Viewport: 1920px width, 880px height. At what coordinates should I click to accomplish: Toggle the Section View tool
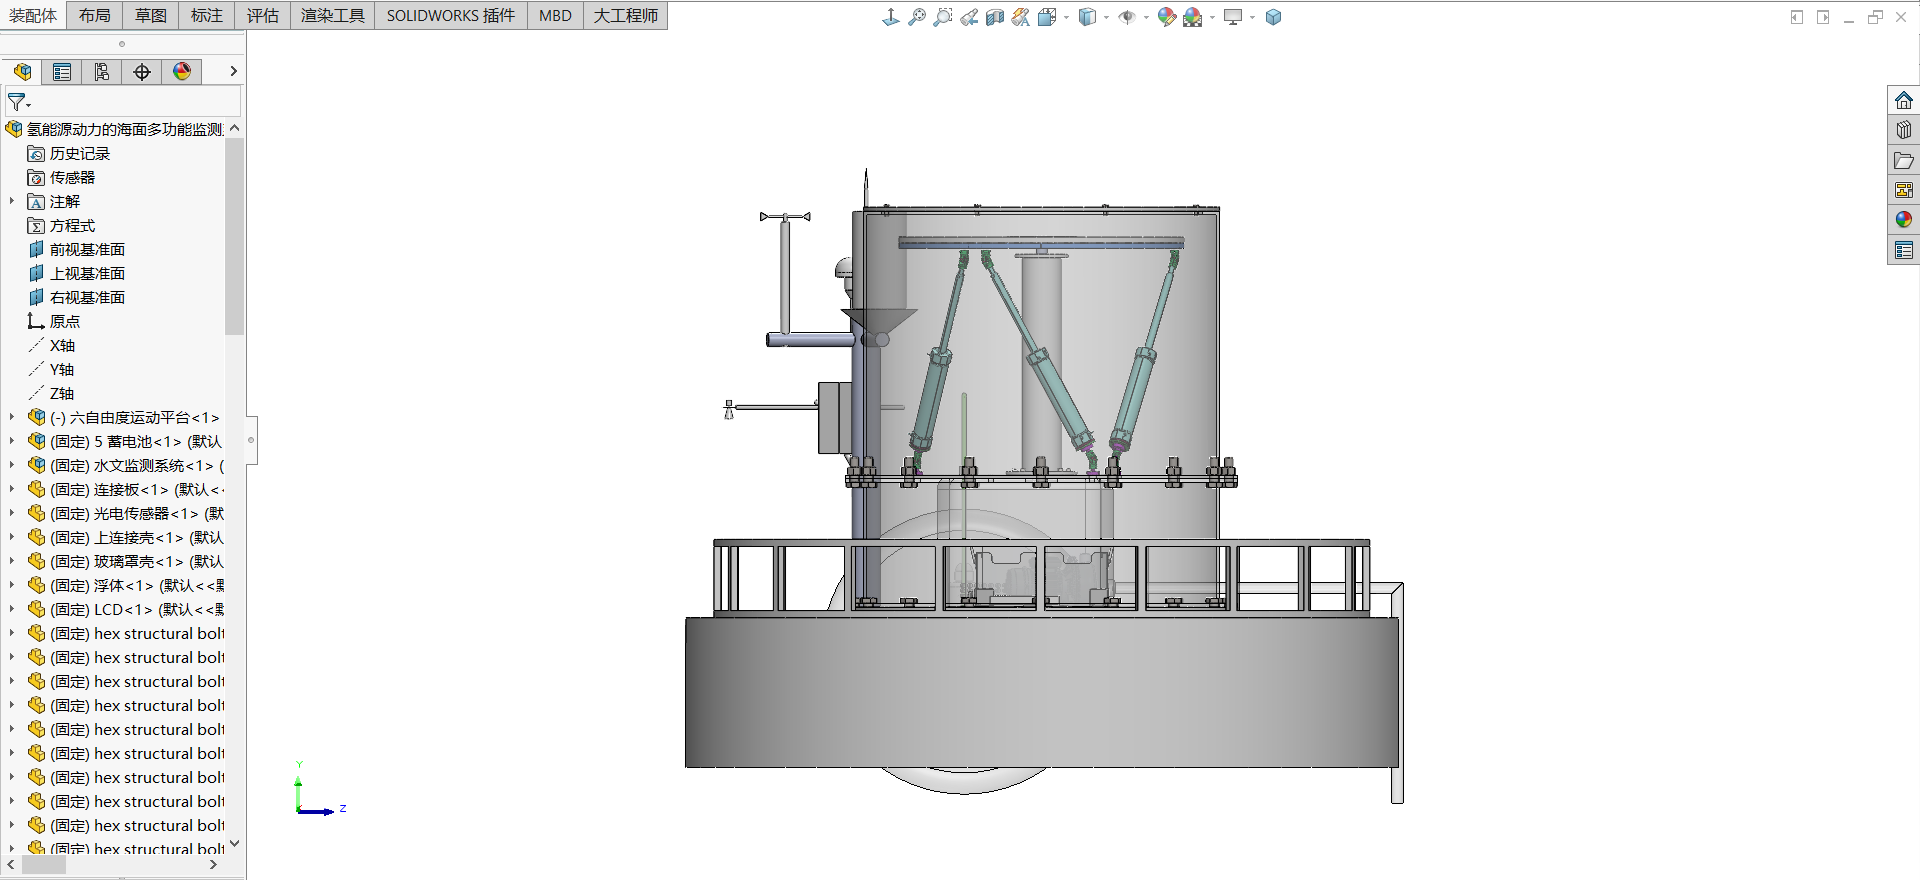click(x=994, y=17)
